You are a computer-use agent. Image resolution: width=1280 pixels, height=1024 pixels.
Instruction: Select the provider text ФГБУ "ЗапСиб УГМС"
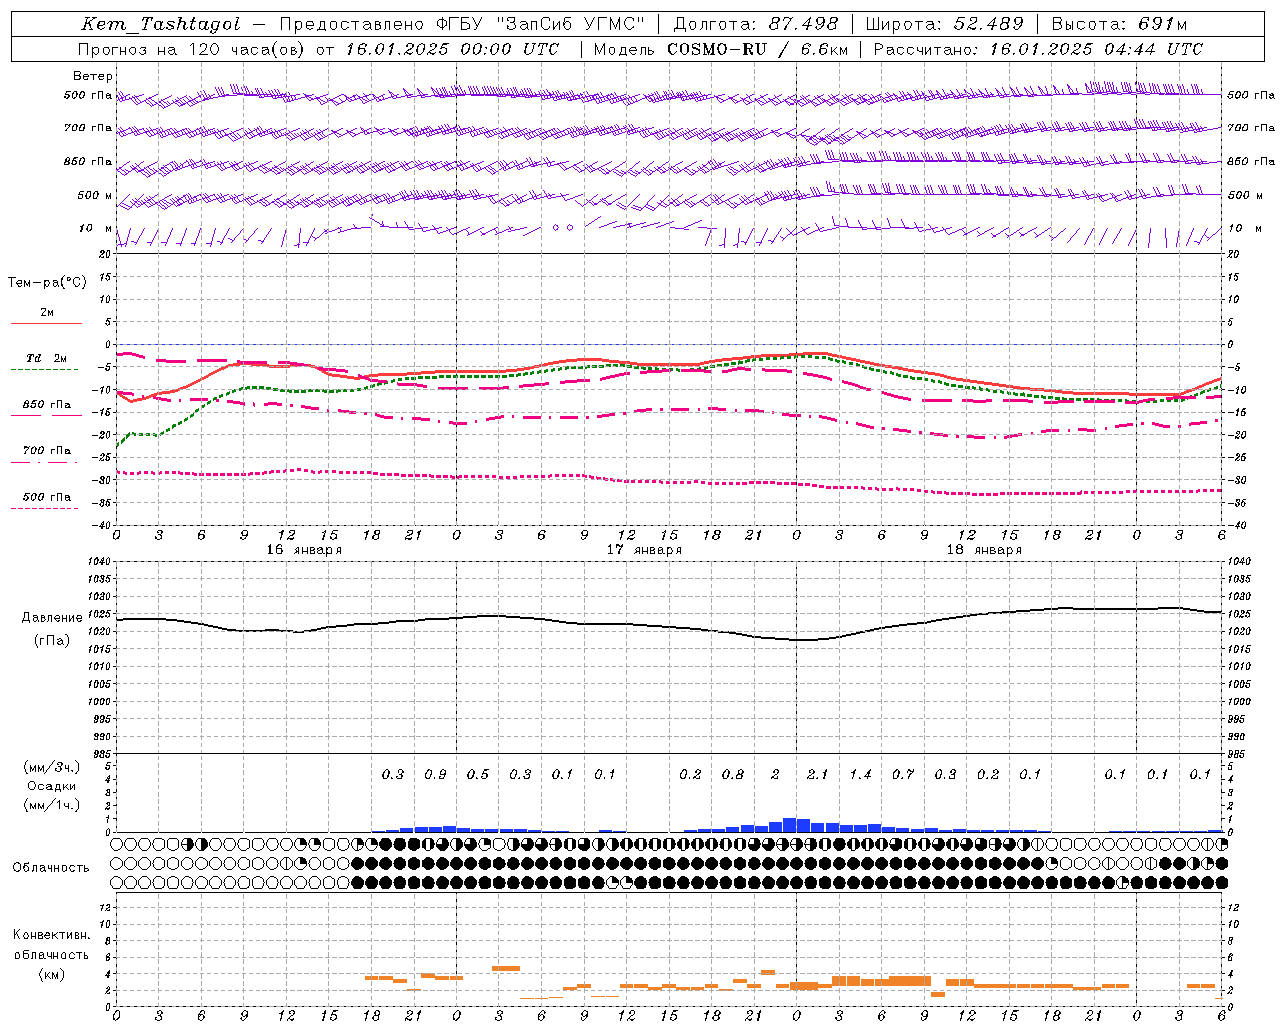point(541,24)
